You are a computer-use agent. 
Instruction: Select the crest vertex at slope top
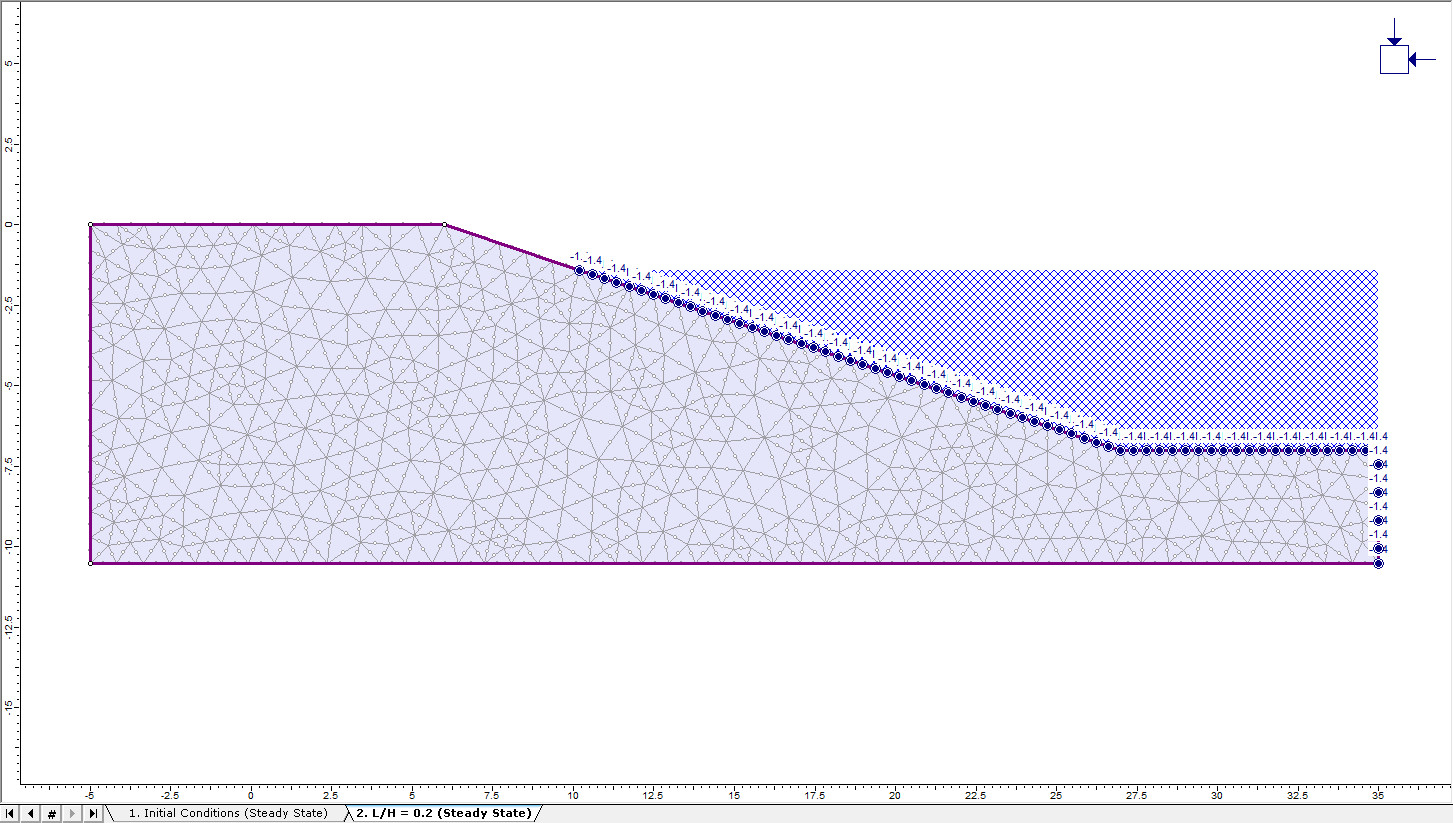click(x=445, y=224)
